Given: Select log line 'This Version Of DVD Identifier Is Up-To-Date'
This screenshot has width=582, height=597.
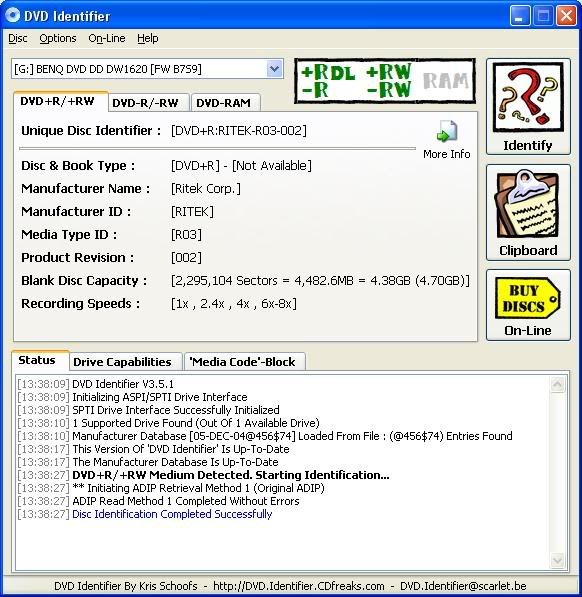Looking at the screenshot, I should click(x=181, y=449).
